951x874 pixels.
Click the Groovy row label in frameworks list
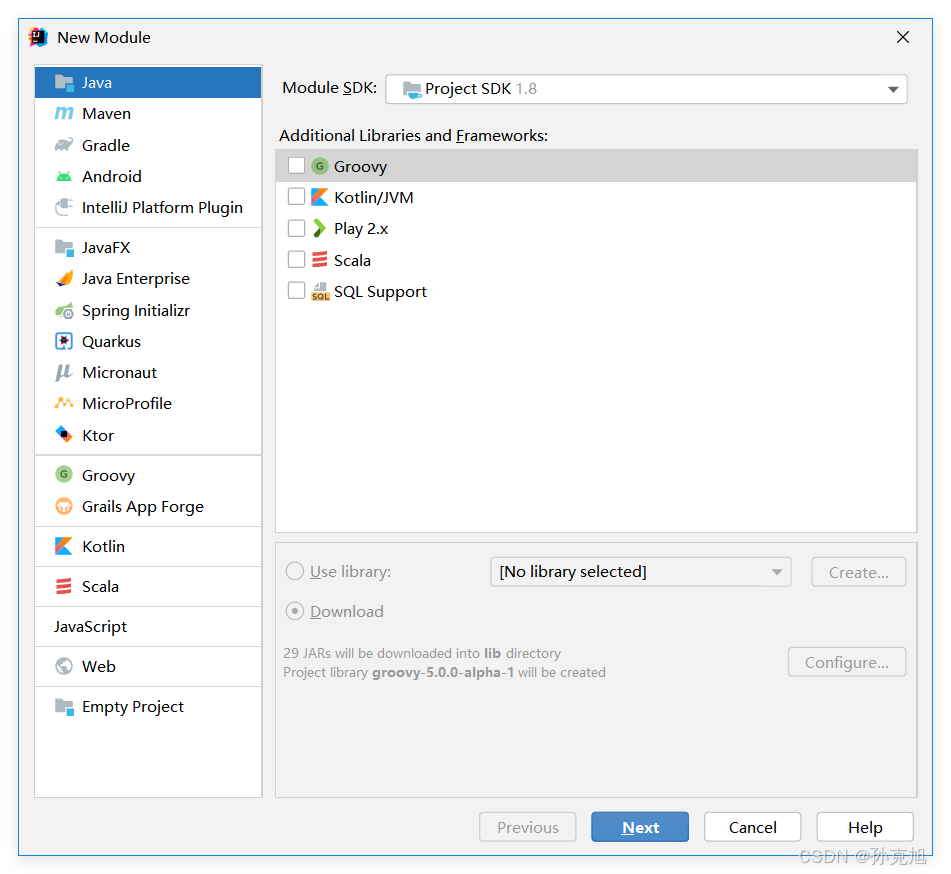tap(360, 166)
